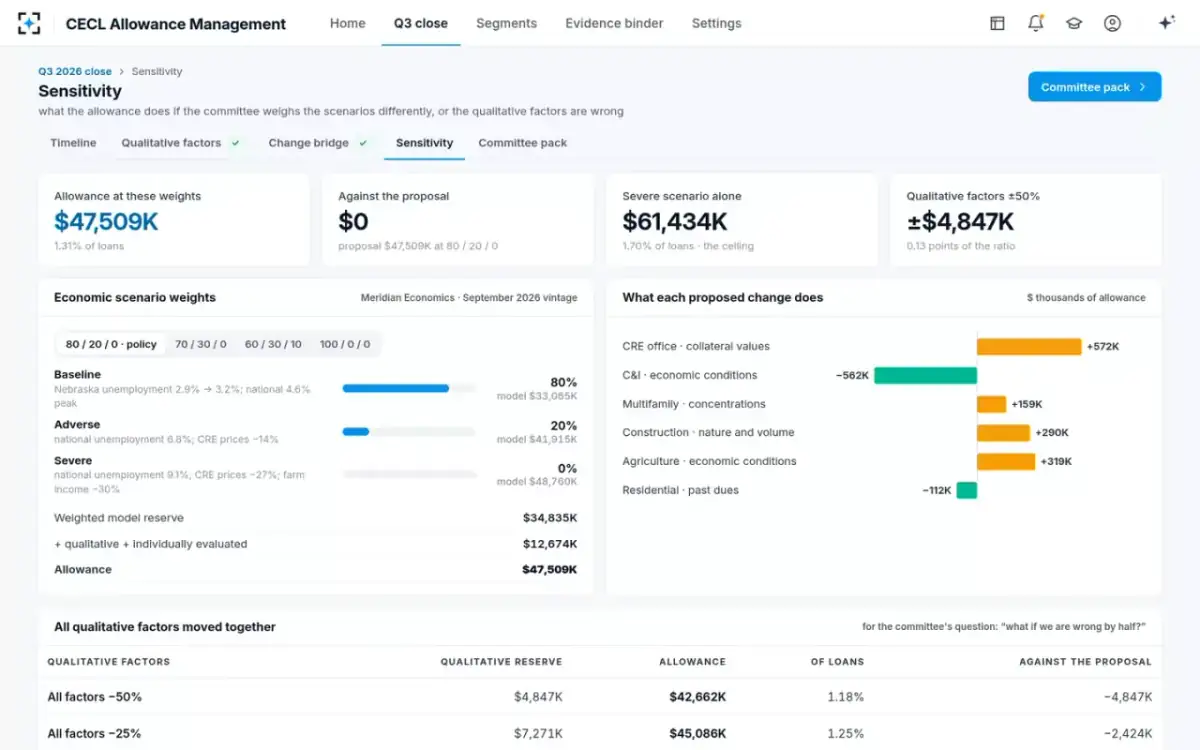Screen dimensions: 1200x750
Task: Open the graduation cap learning icon
Action: (1074, 23)
